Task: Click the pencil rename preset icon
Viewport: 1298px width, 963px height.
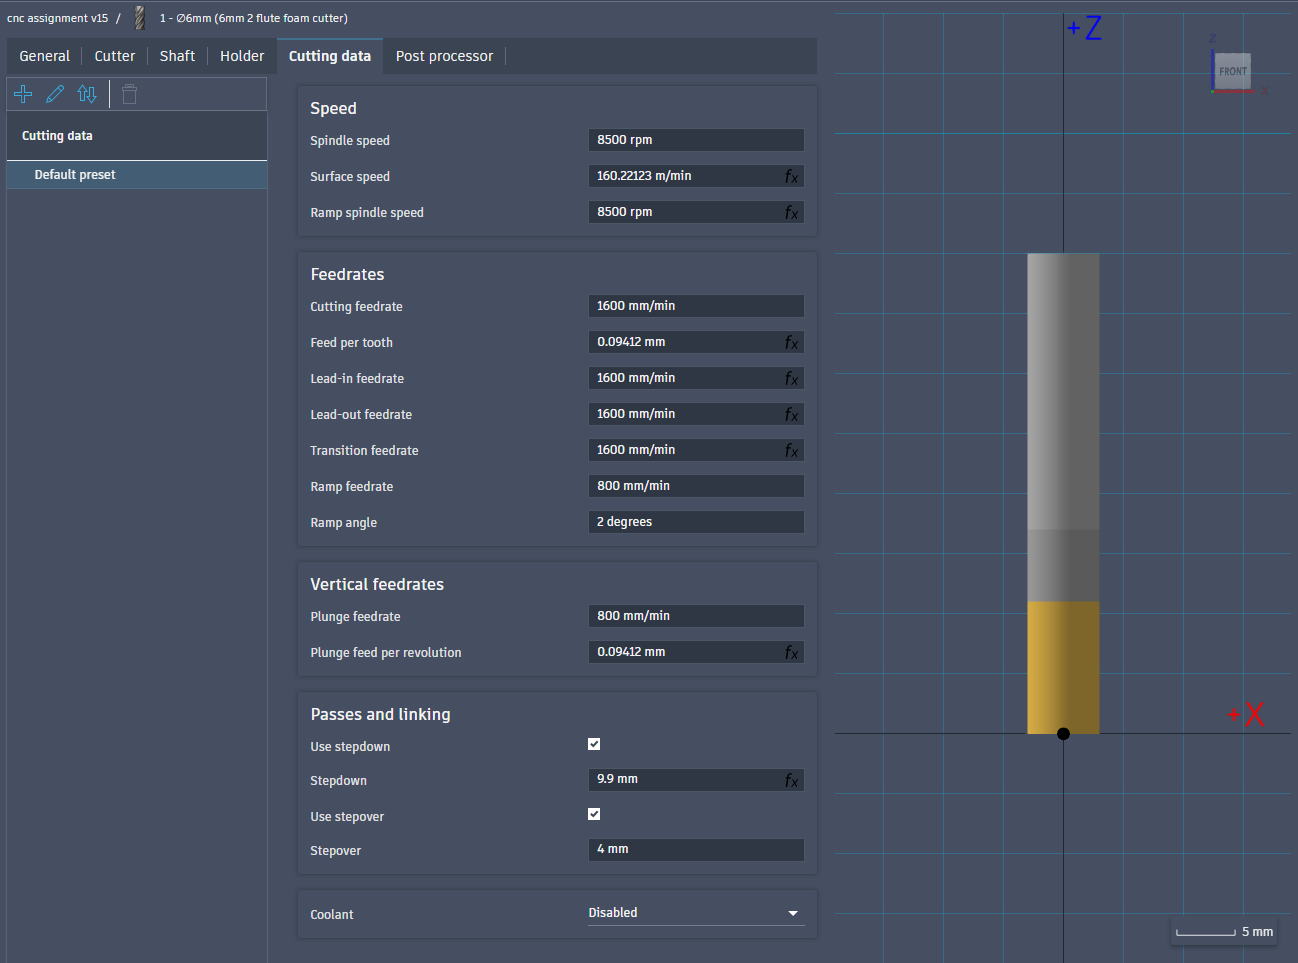Action: [55, 94]
